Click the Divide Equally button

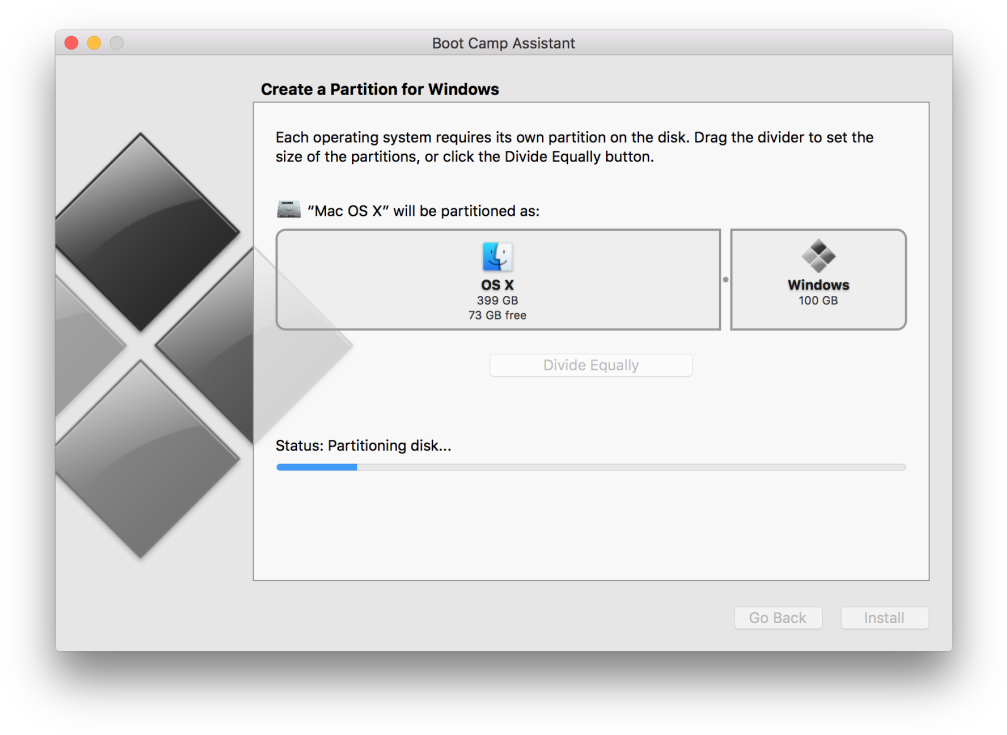pos(590,365)
